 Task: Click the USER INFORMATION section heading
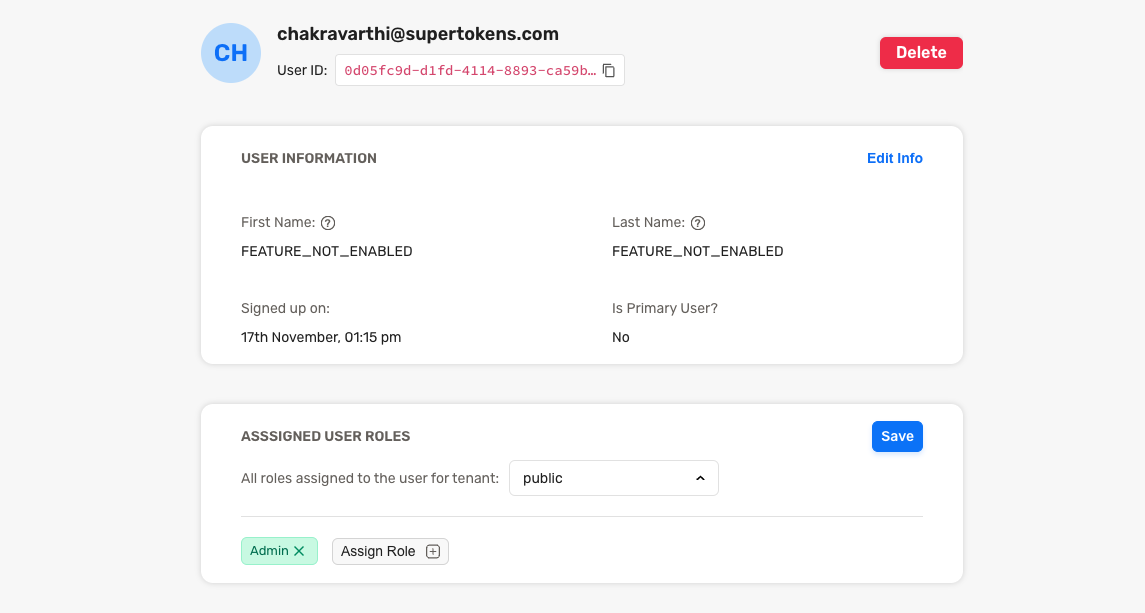tap(309, 158)
